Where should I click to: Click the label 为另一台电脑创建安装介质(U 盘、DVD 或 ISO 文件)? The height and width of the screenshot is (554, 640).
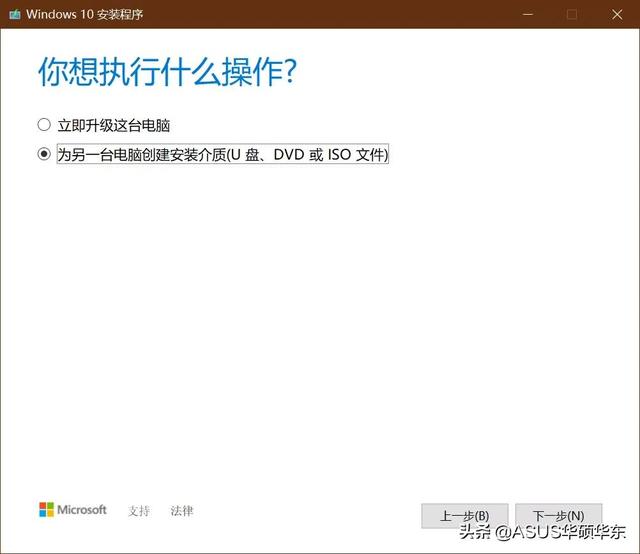point(223,154)
